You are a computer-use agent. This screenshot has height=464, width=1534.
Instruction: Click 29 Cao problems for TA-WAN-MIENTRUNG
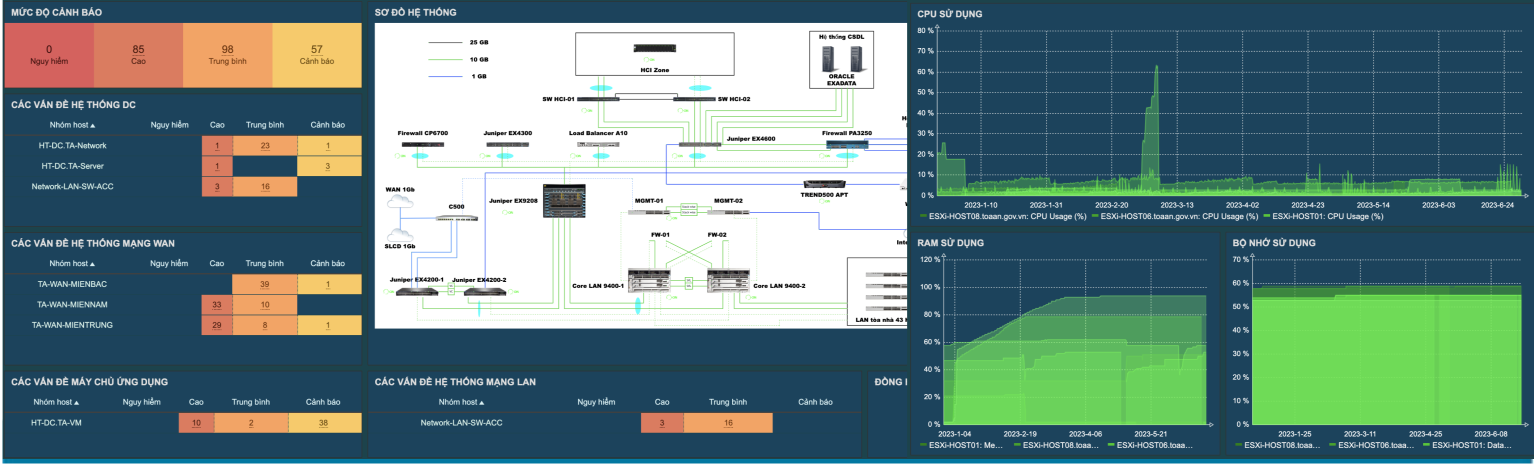[217, 325]
